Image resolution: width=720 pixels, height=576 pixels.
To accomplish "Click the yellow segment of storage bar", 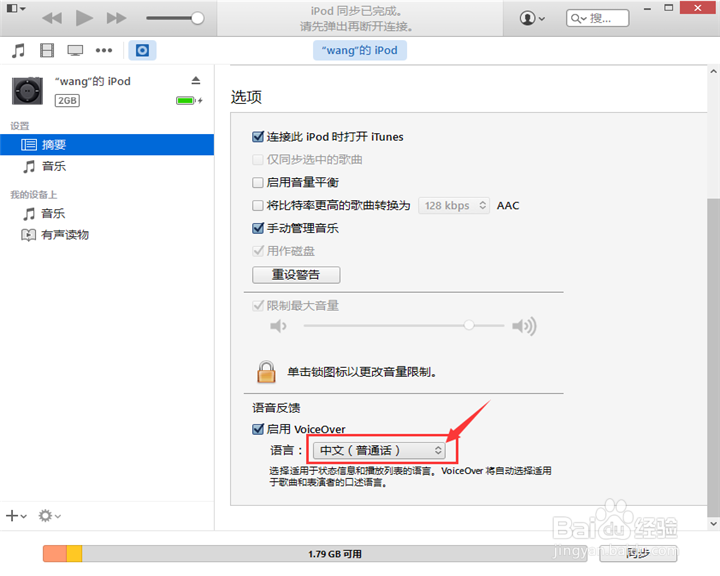I will 74,553.
